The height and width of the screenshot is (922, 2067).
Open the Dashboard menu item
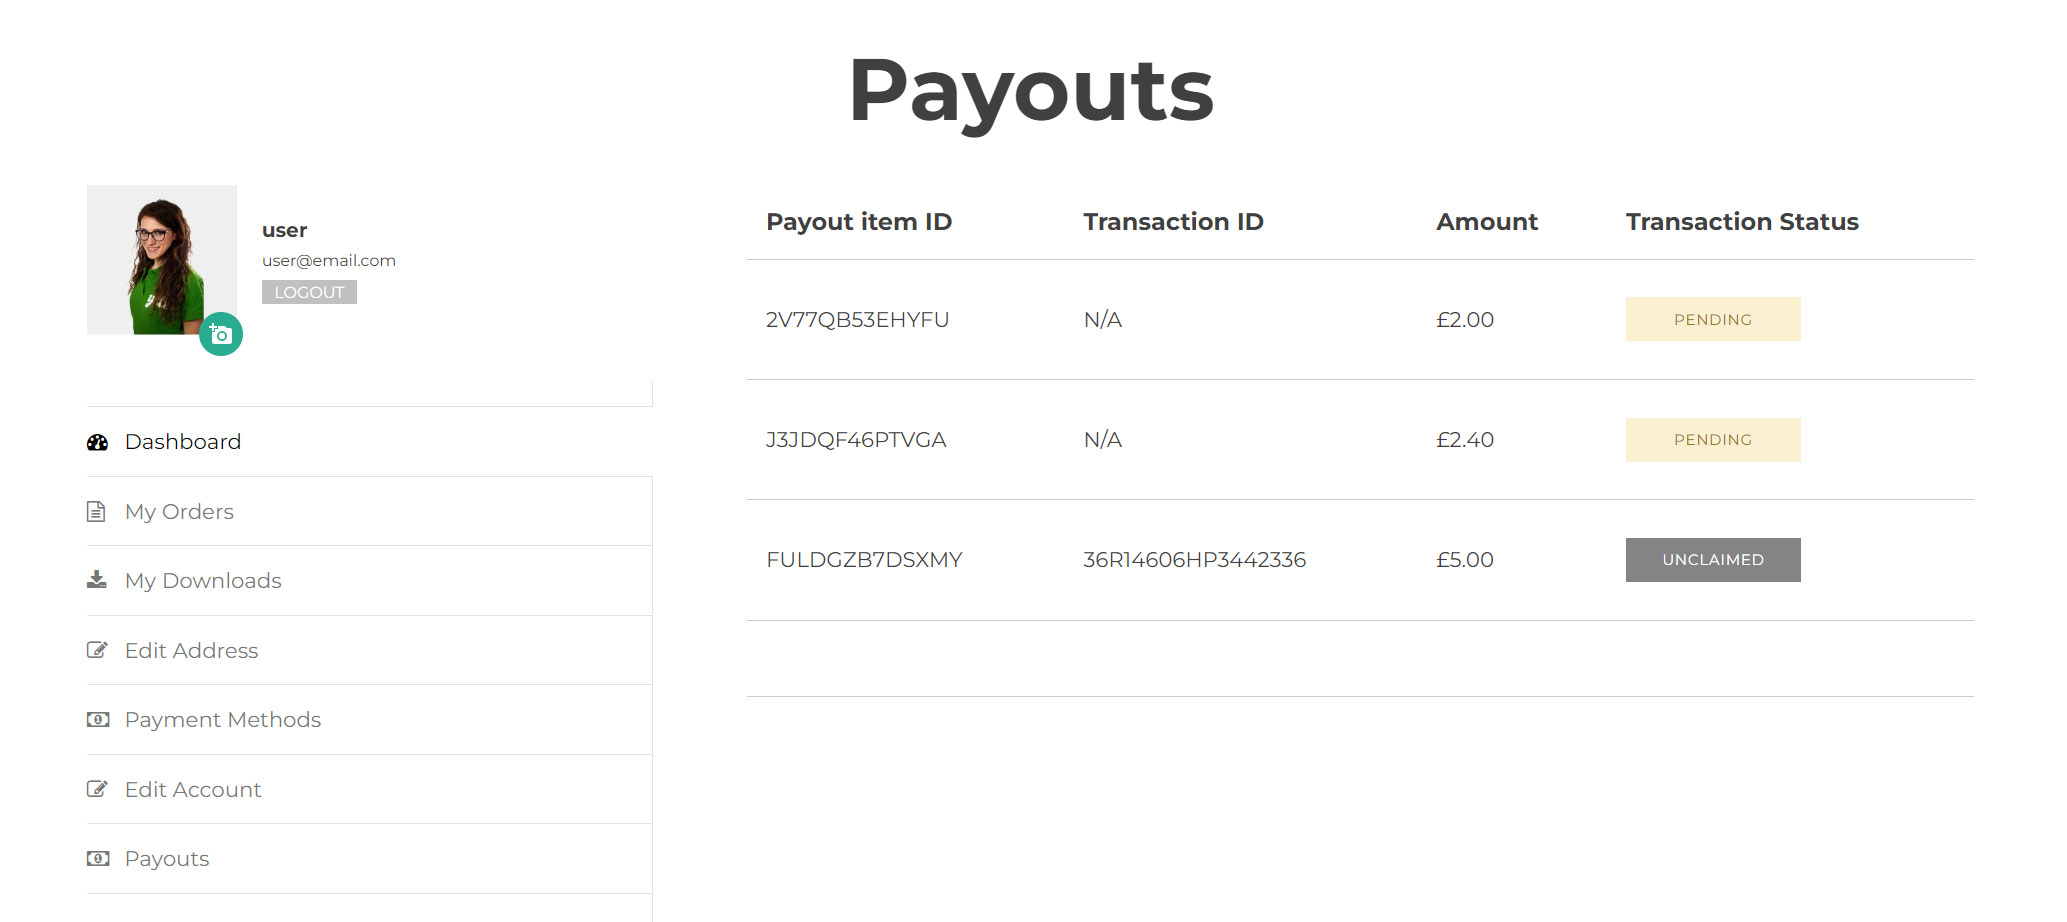coord(183,442)
